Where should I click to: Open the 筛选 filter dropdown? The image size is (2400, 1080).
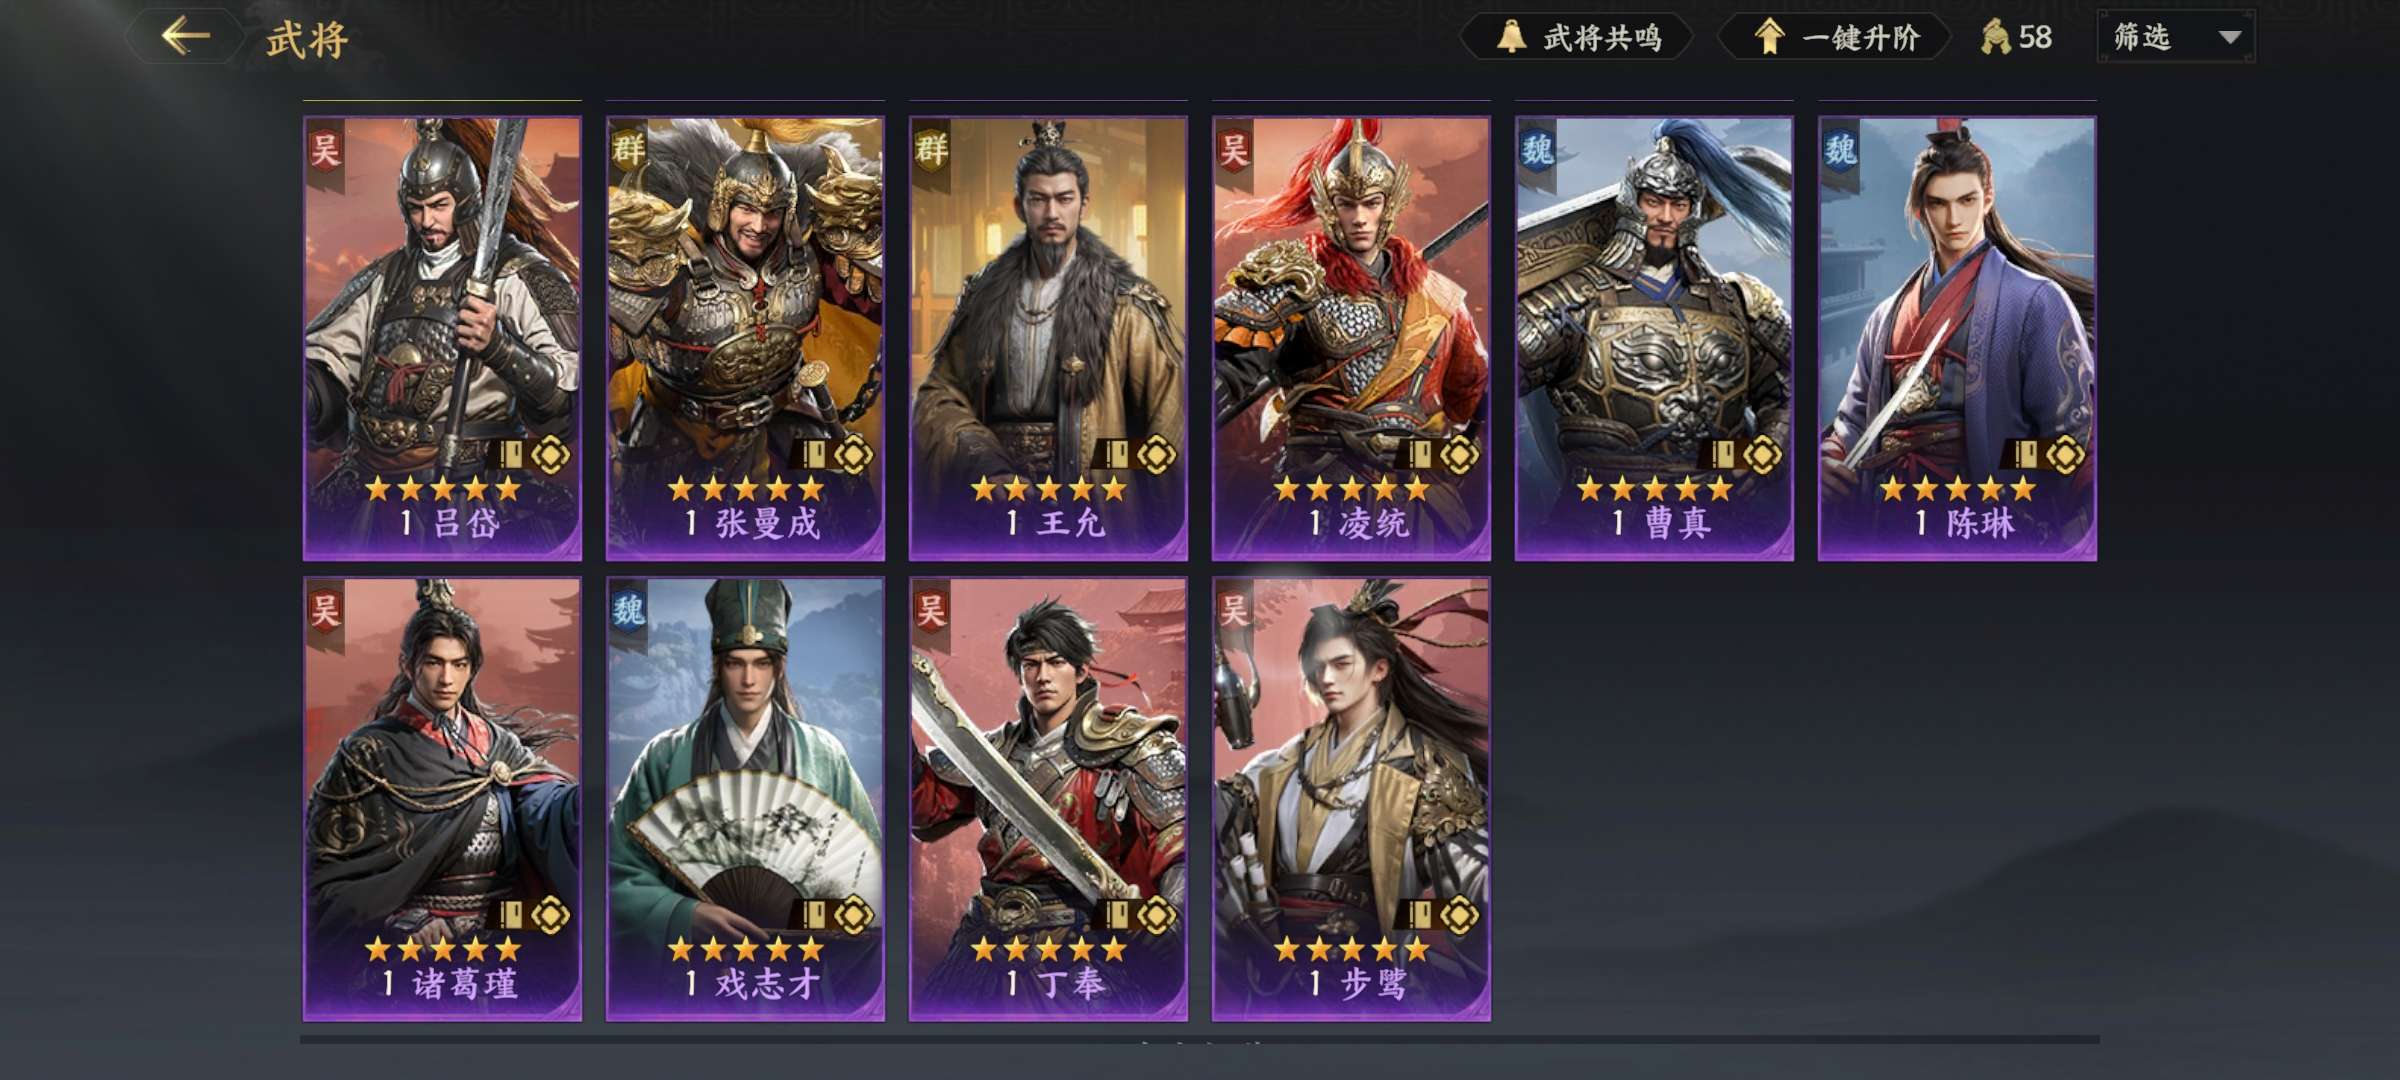pyautogui.click(x=2176, y=38)
